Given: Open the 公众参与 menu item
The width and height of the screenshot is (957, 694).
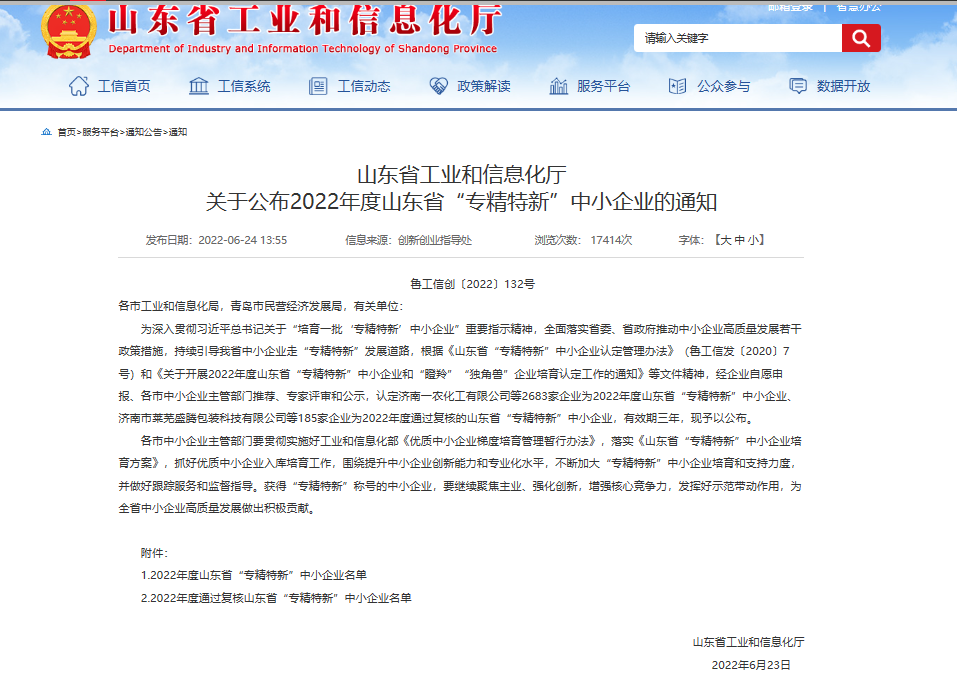Looking at the screenshot, I should [x=723, y=86].
